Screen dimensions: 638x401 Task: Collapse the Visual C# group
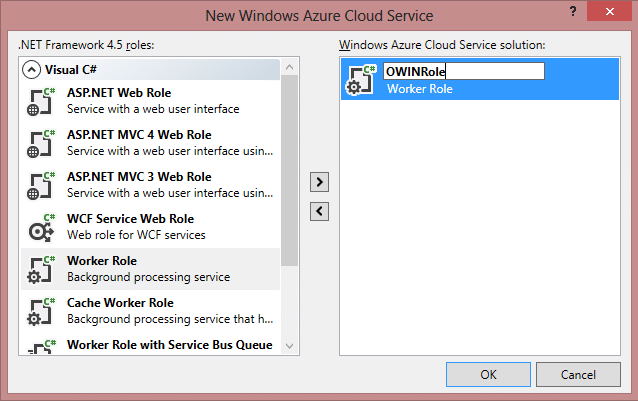point(31,70)
